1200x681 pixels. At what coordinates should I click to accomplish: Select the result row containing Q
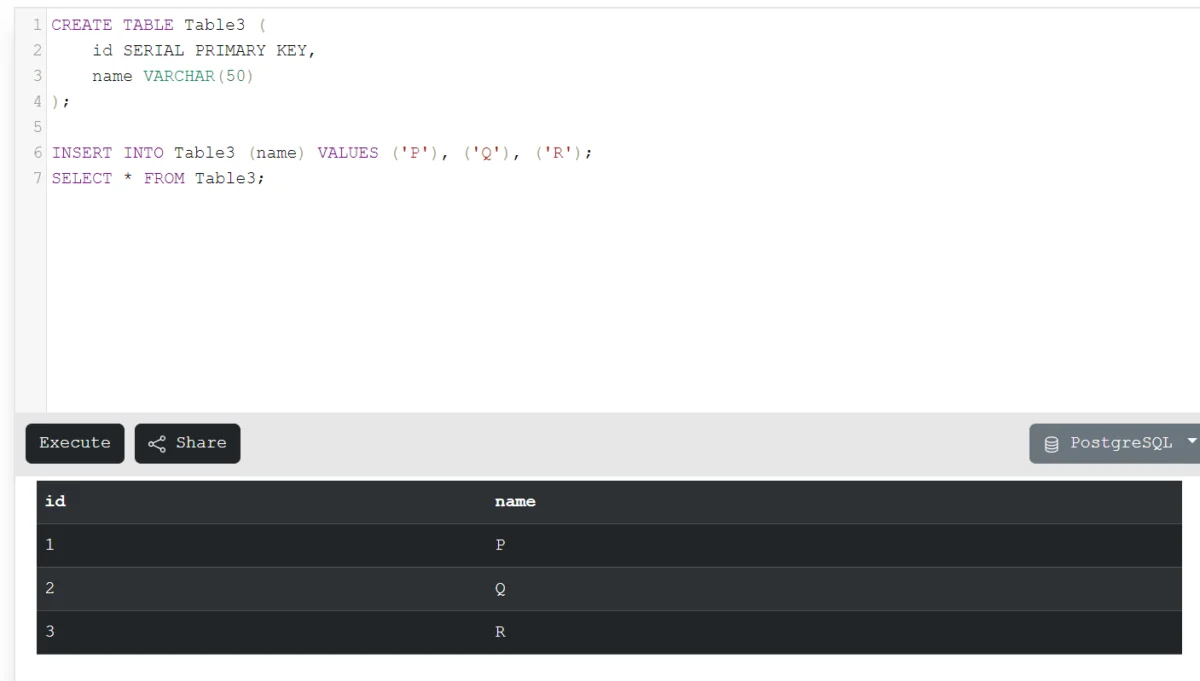pyautogui.click(x=400, y=588)
